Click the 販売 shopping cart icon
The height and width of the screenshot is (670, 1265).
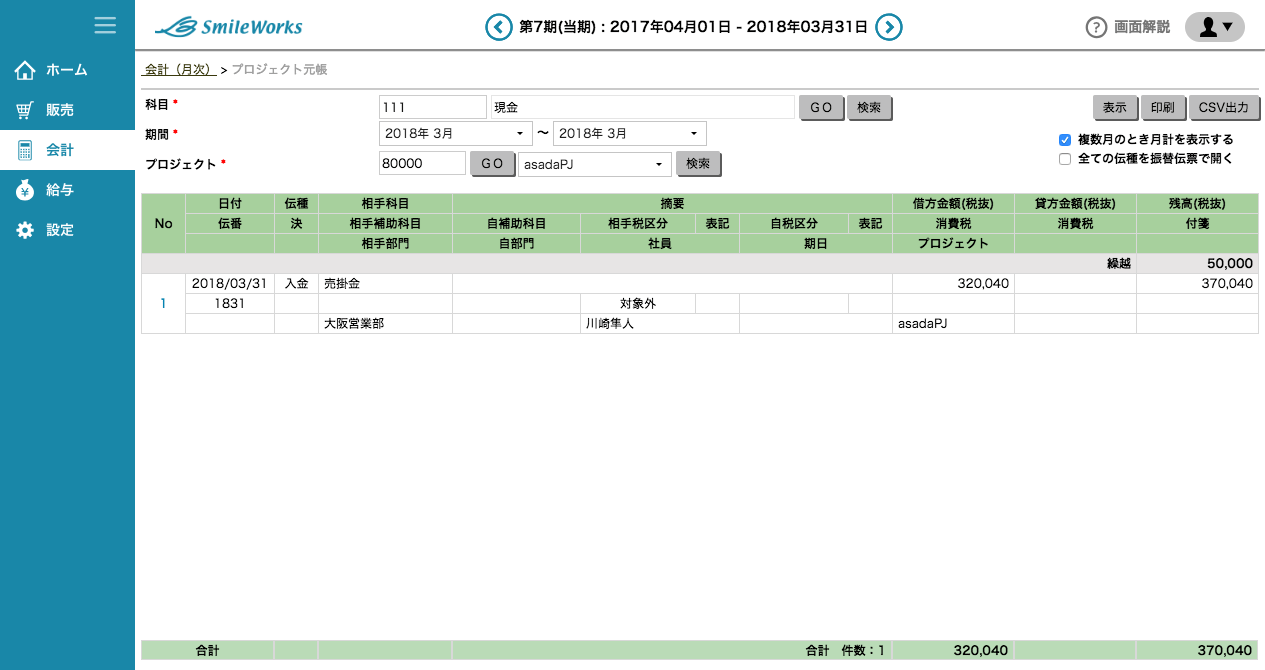tap(26, 110)
